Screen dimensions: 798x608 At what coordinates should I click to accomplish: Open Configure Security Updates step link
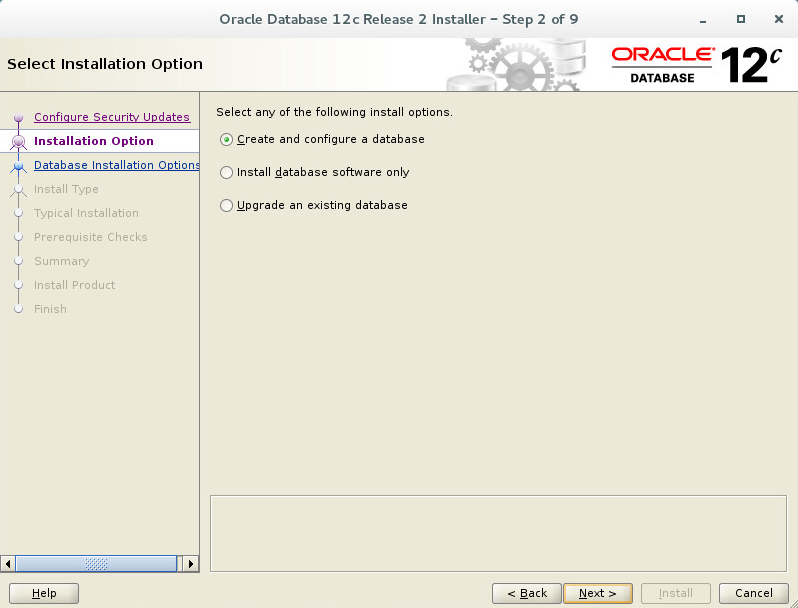click(x=112, y=117)
